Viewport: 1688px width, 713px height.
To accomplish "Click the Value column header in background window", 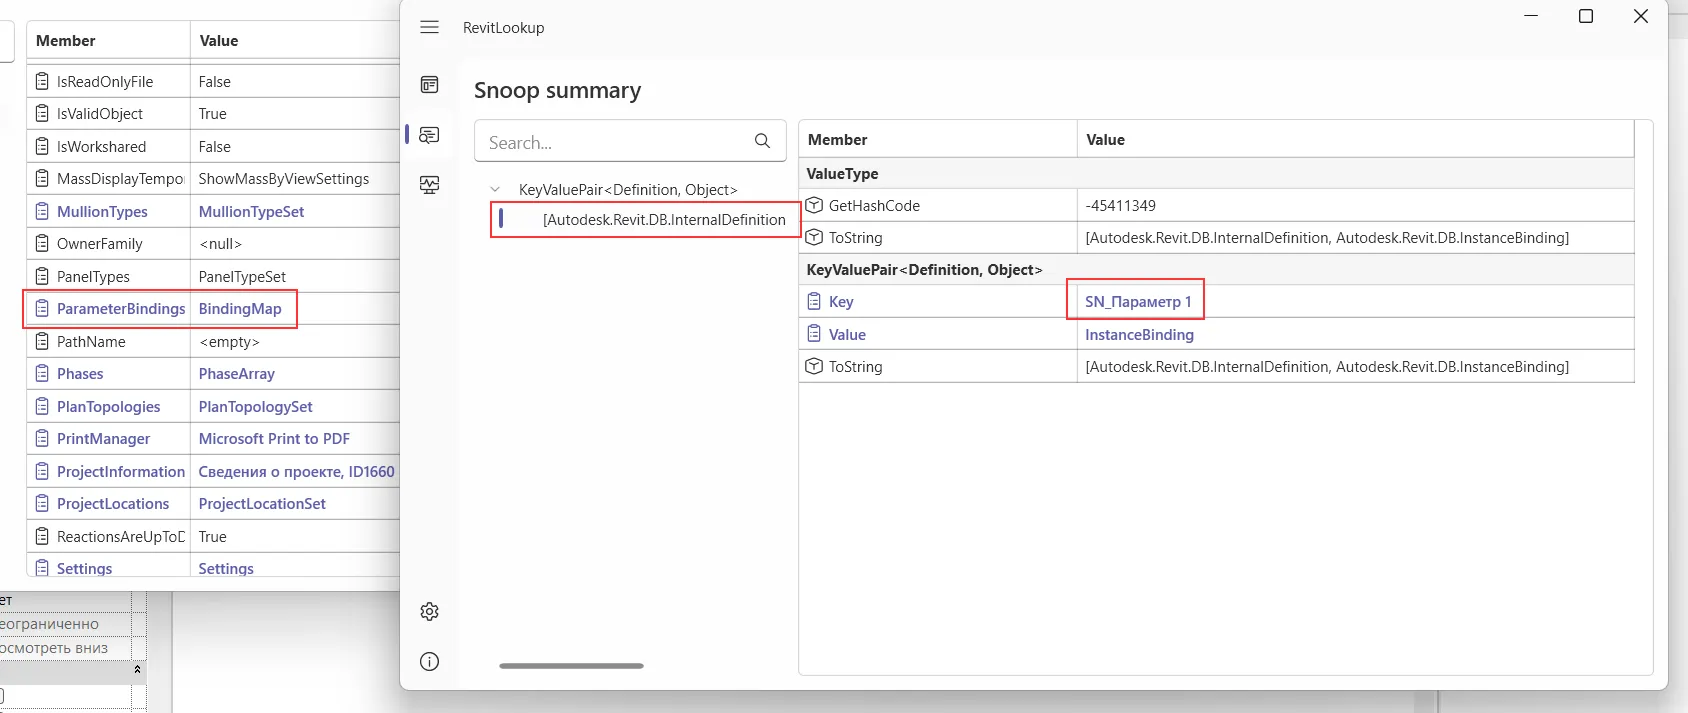I will pyautogui.click(x=295, y=41).
